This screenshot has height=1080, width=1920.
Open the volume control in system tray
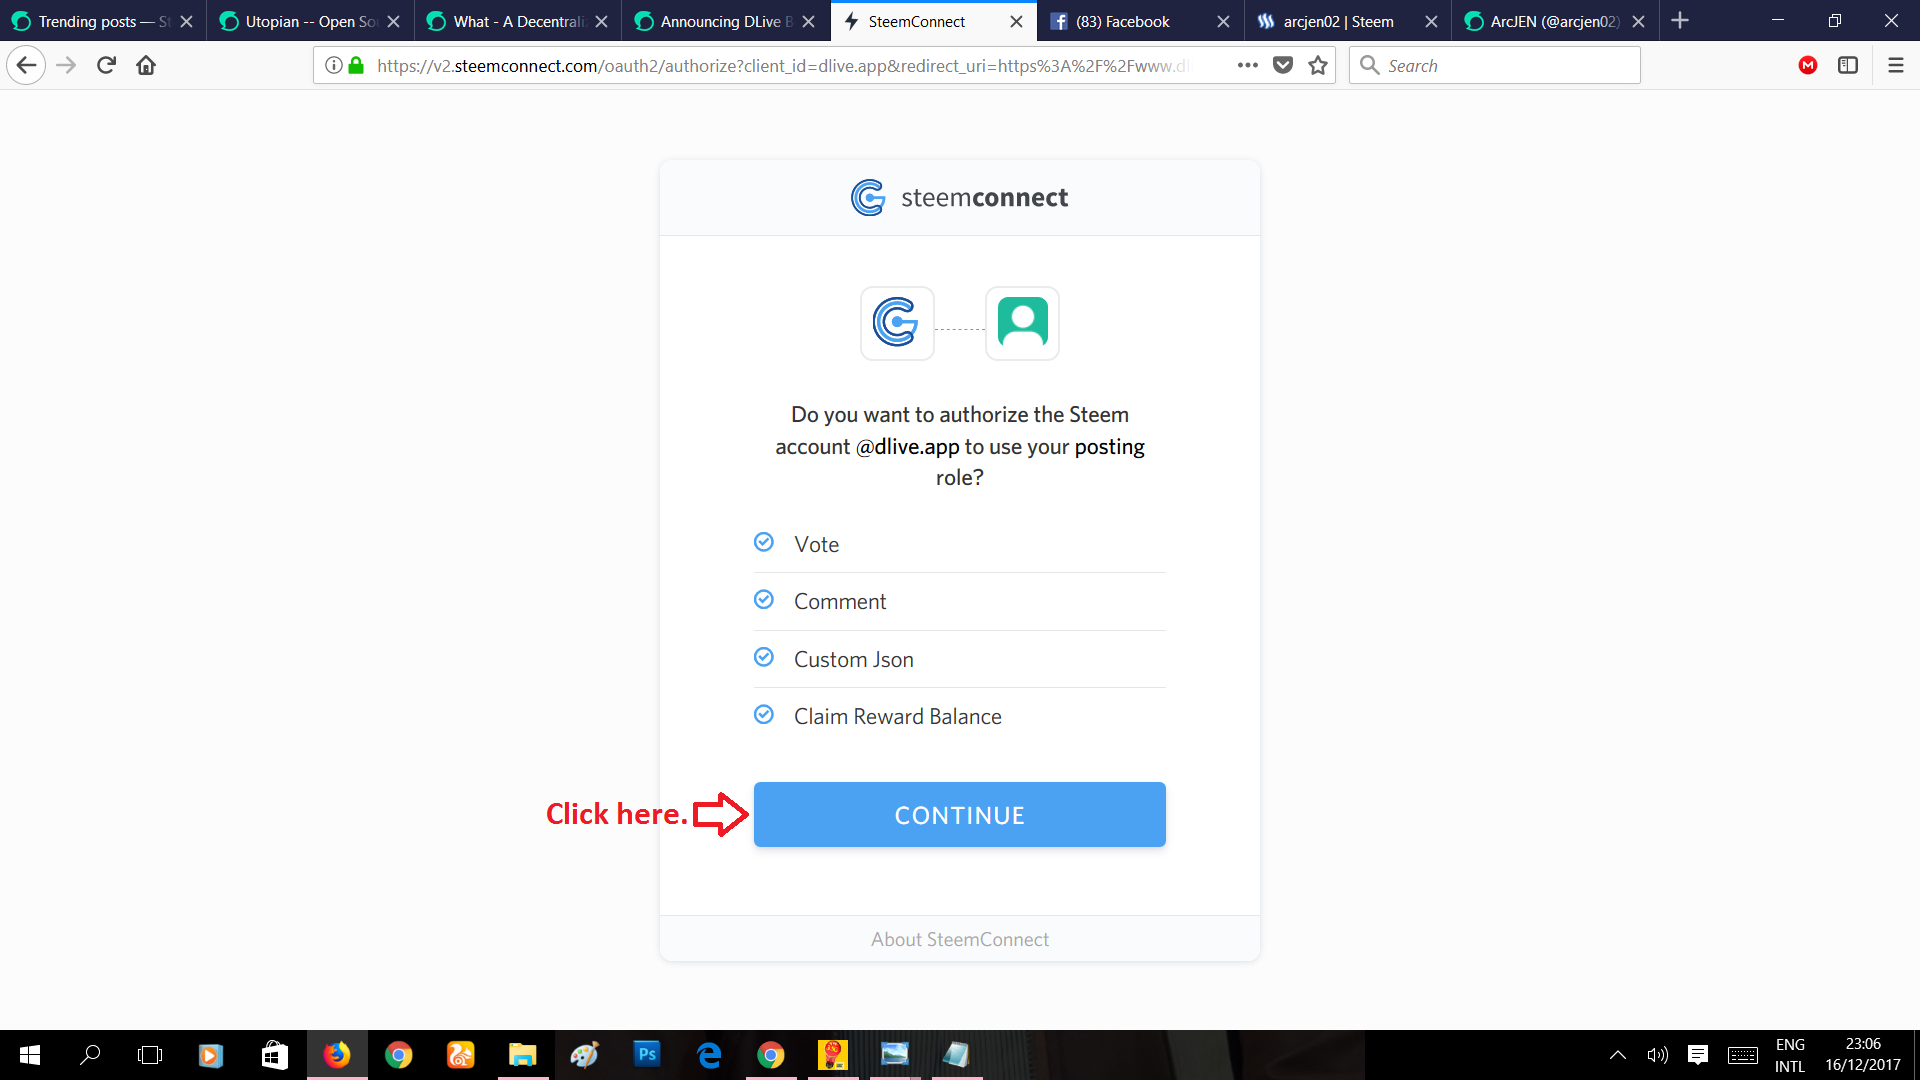[1657, 1054]
